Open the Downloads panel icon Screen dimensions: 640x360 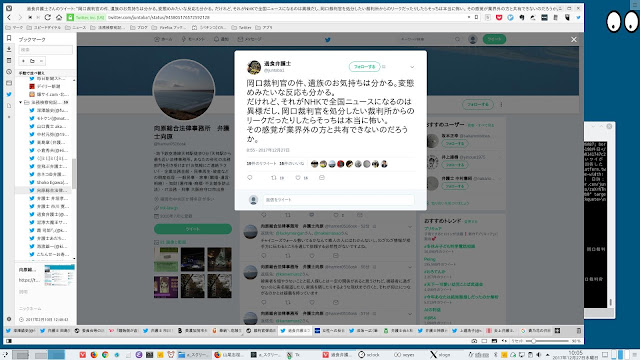(9, 49)
